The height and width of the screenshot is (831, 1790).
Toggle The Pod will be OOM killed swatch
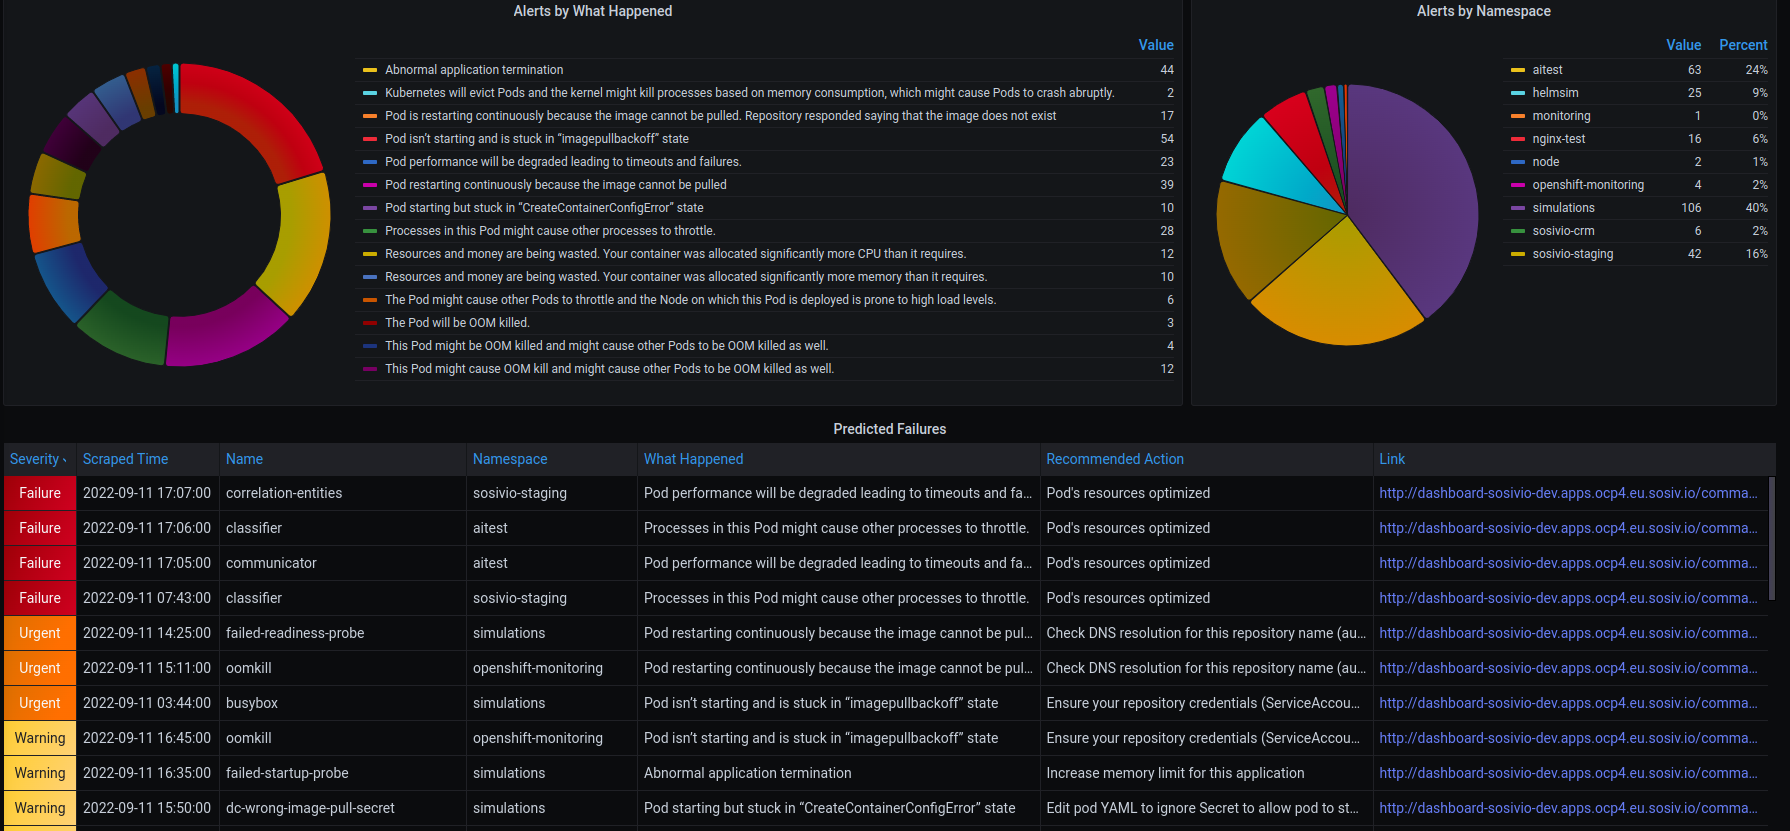[370, 323]
